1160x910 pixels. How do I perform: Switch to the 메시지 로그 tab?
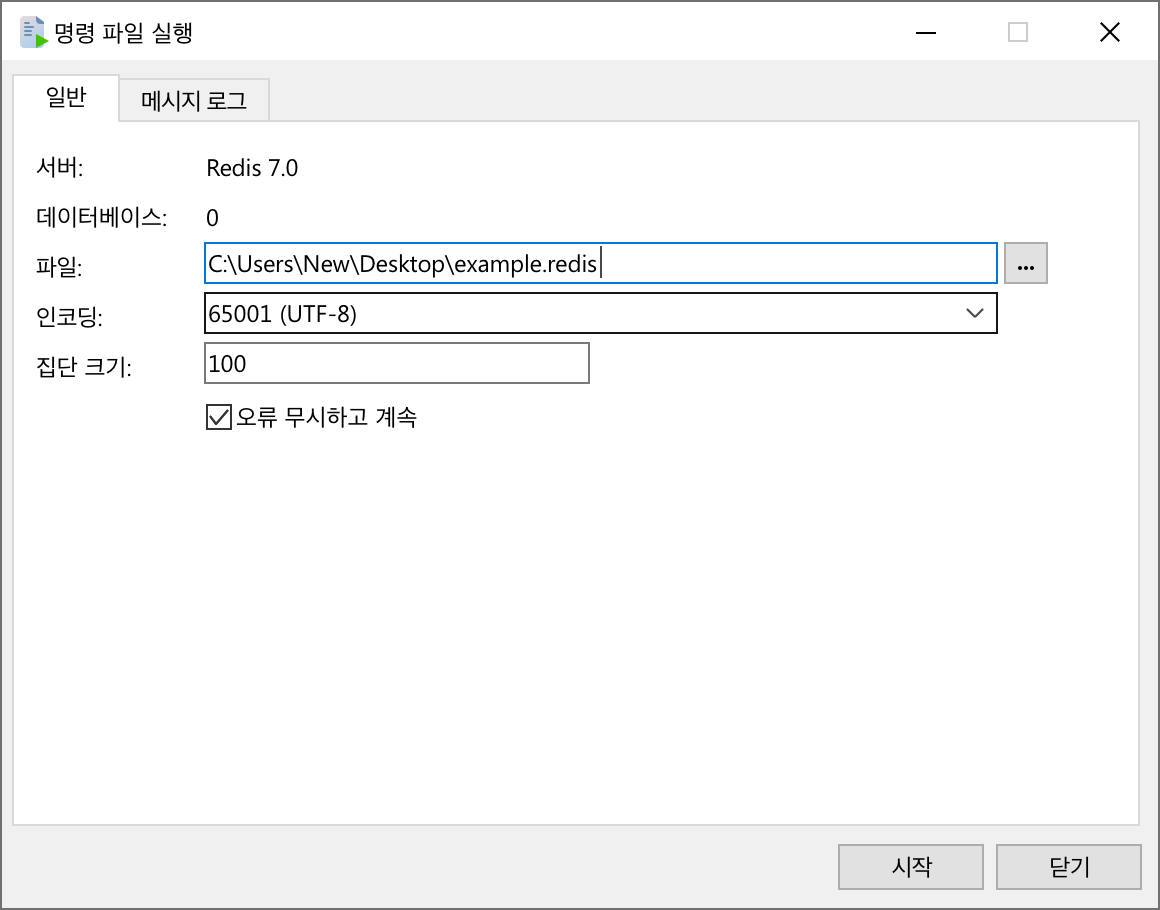(193, 100)
